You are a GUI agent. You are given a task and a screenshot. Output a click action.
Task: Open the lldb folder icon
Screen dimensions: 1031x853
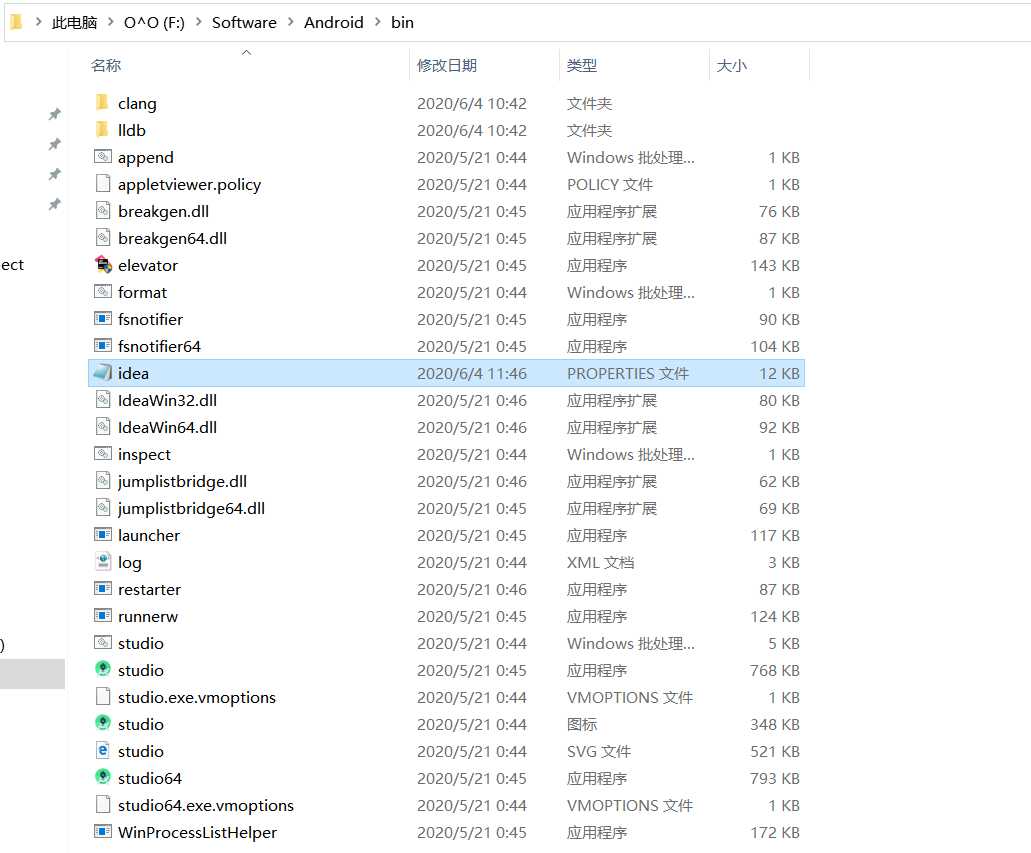pos(102,130)
